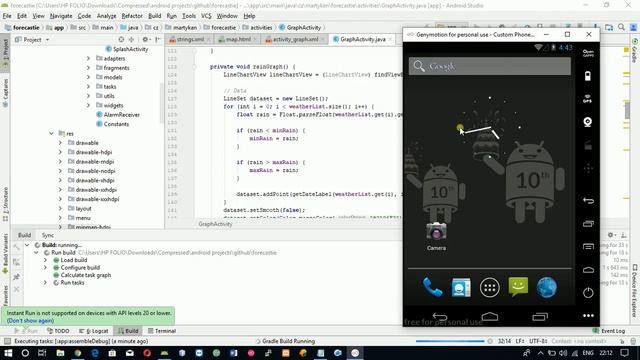Expand the models folder
The image size is (640, 360).
pyautogui.click(x=89, y=77)
